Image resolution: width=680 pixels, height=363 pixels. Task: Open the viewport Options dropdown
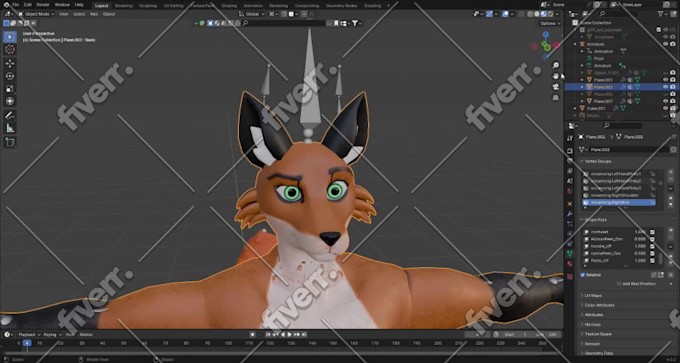coord(549,23)
